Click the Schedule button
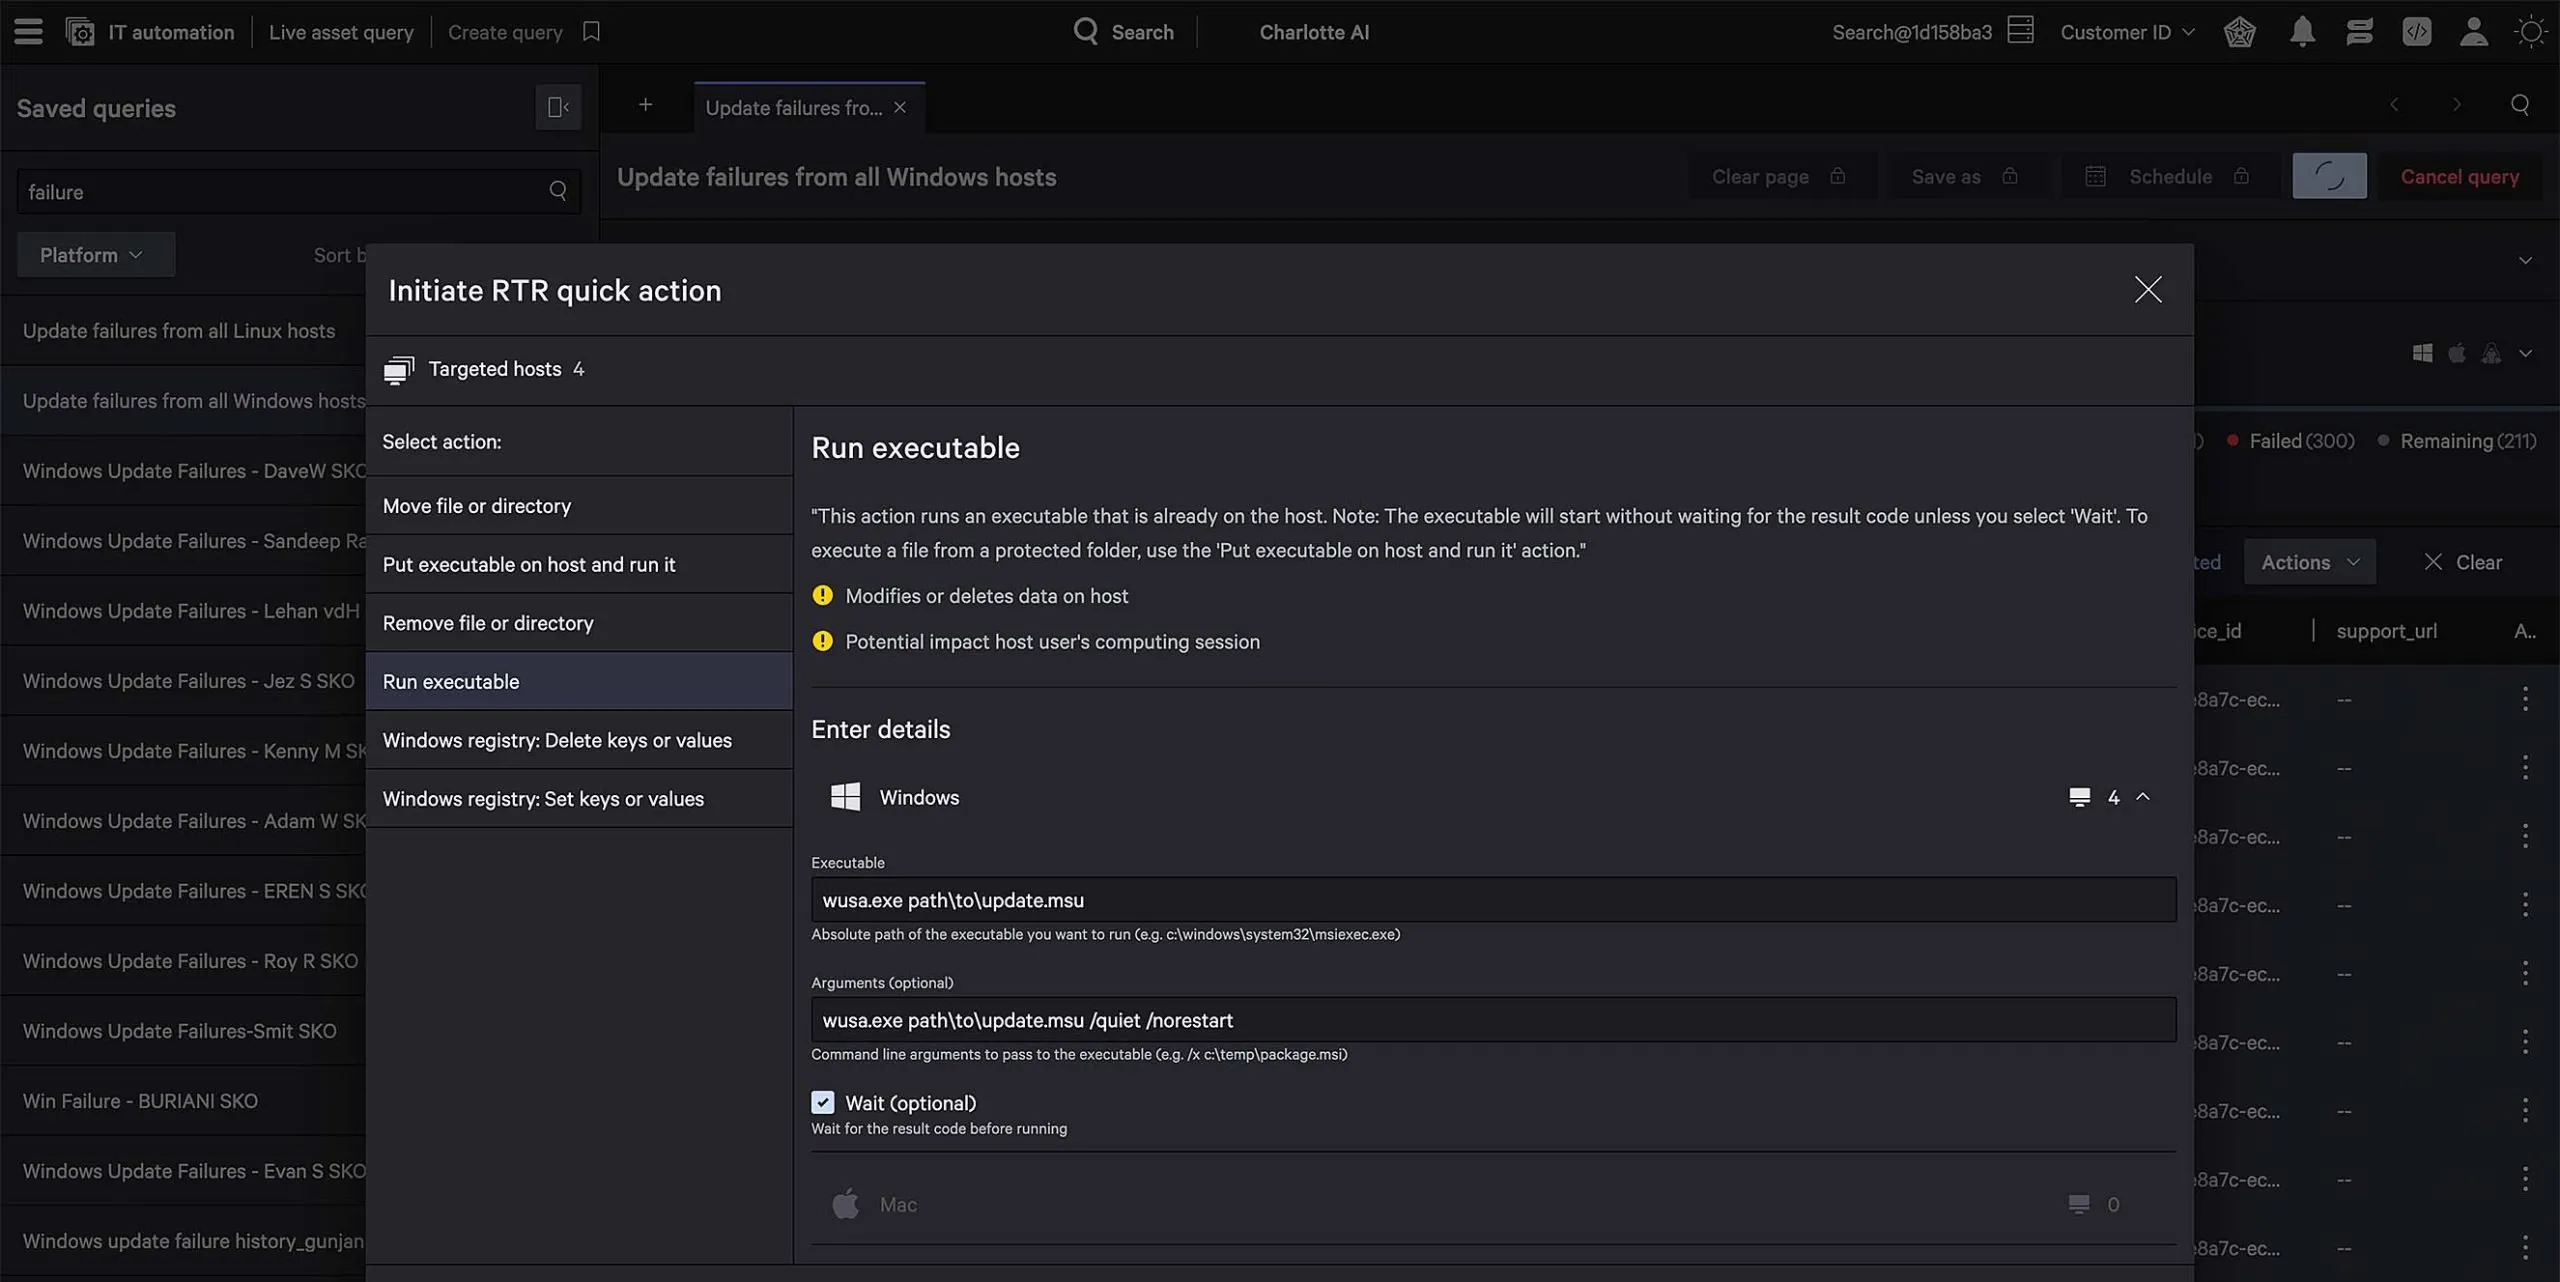Viewport: 2560px width, 1282px height. click(2168, 176)
